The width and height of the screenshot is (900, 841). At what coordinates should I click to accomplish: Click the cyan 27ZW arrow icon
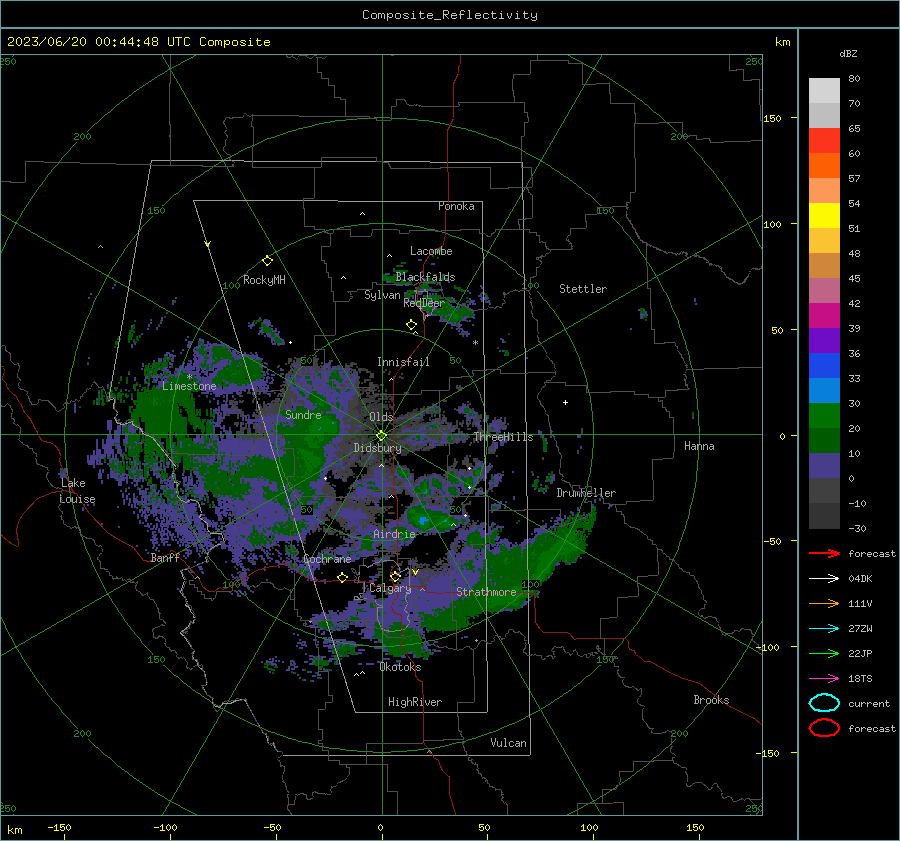tap(824, 629)
